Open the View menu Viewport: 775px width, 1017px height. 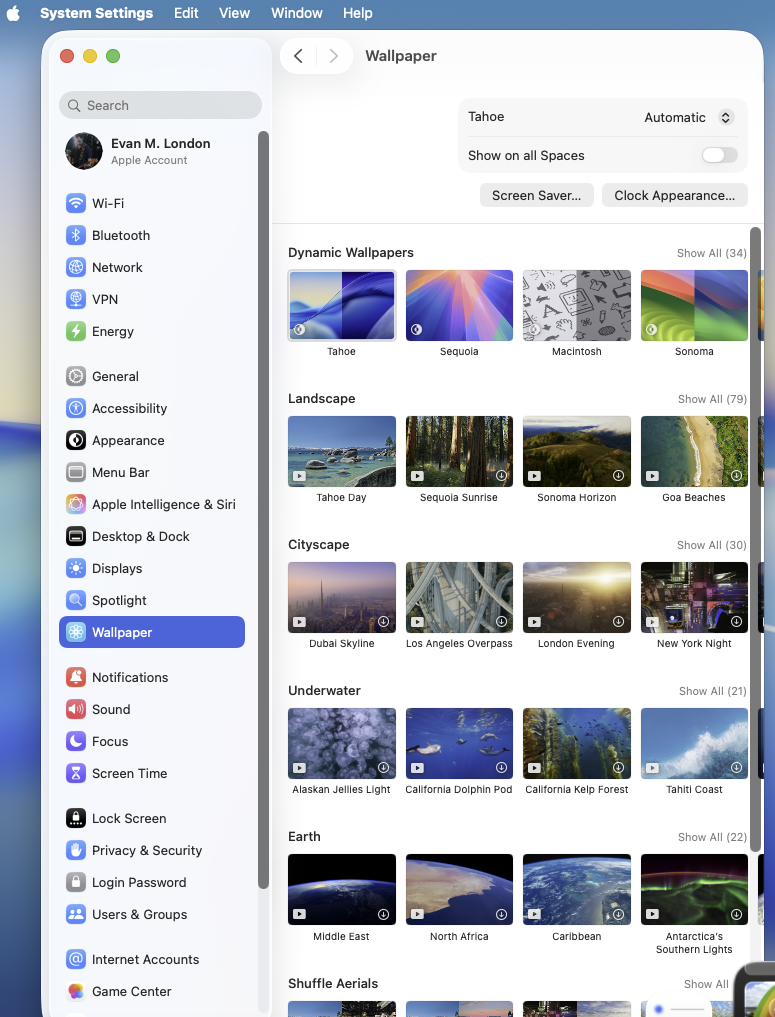pos(234,13)
